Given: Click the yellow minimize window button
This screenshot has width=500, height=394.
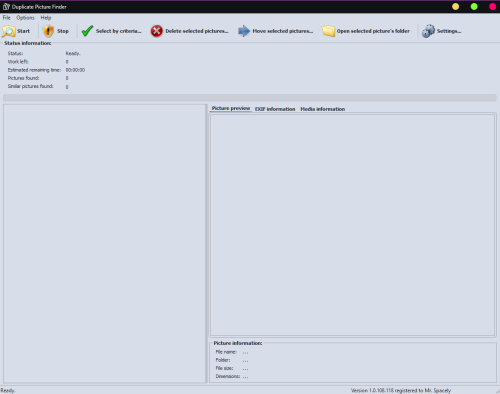Looking at the screenshot, I should pyautogui.click(x=455, y=7).
